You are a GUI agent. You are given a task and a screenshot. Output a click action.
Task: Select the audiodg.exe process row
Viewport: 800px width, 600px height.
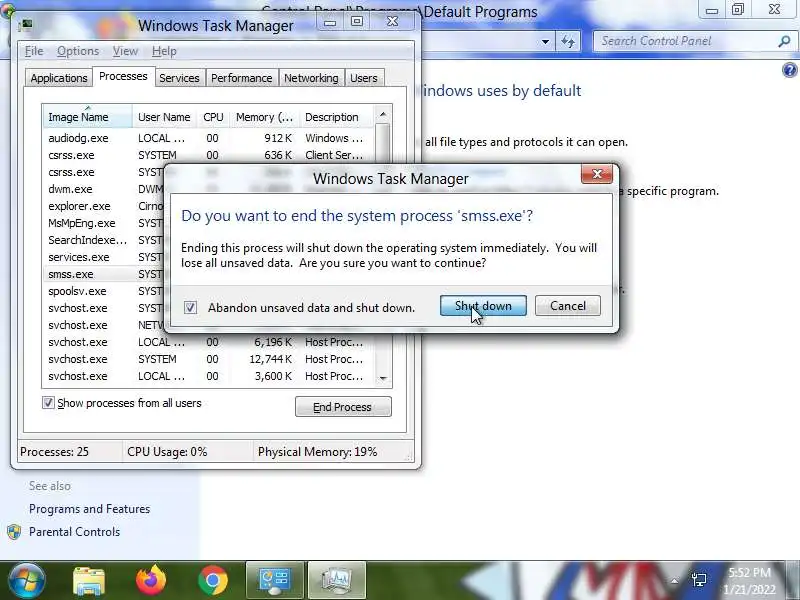coord(208,138)
